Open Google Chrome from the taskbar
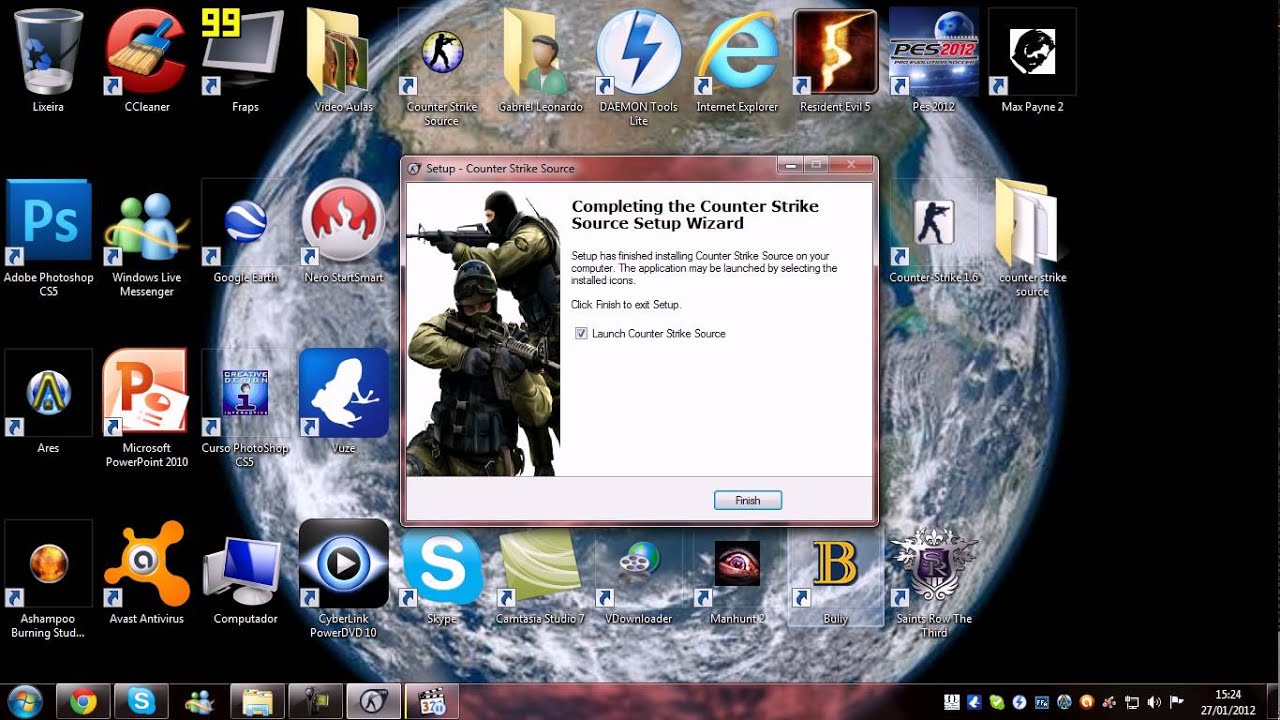The image size is (1280, 720). point(83,702)
